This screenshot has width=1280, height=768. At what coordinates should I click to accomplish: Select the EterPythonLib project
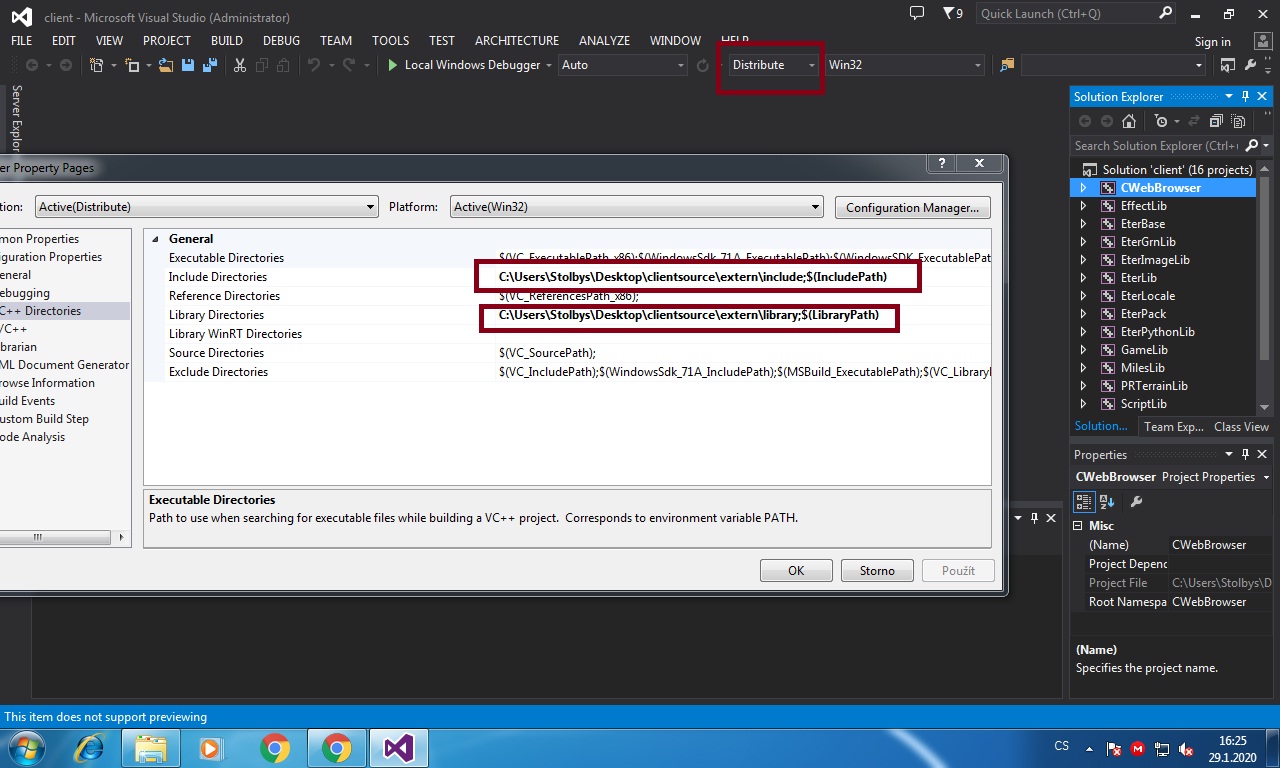pos(1157,332)
